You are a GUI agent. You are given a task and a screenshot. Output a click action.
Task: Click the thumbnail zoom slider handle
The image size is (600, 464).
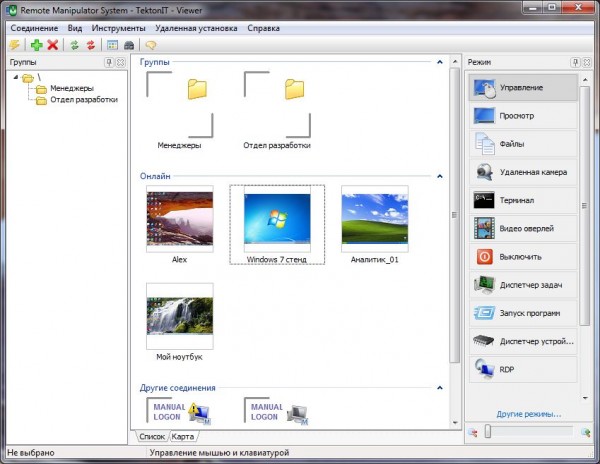[486, 432]
